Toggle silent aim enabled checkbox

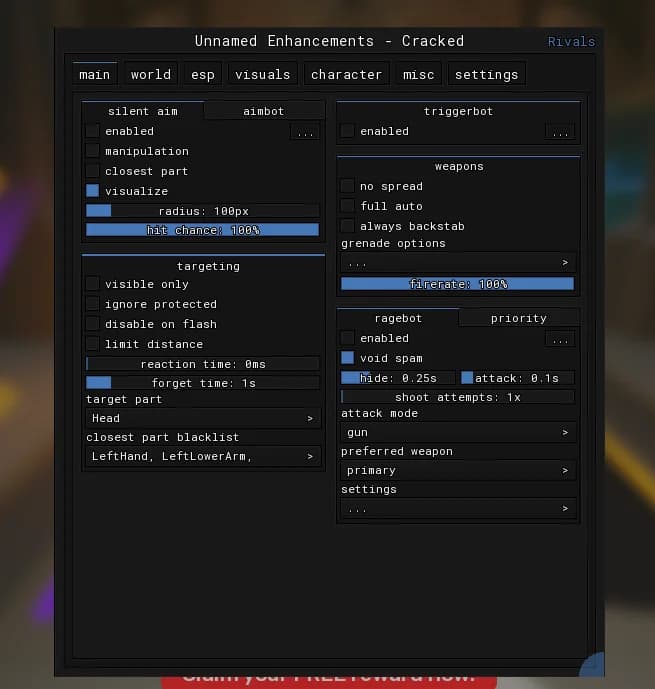[93, 131]
